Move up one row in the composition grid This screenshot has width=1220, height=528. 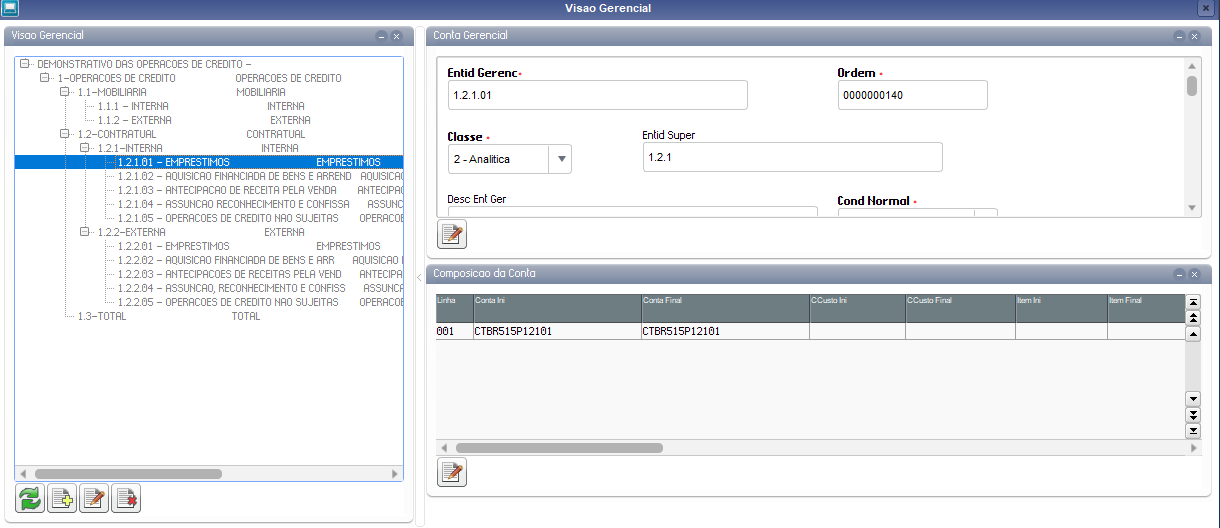[1192, 333]
